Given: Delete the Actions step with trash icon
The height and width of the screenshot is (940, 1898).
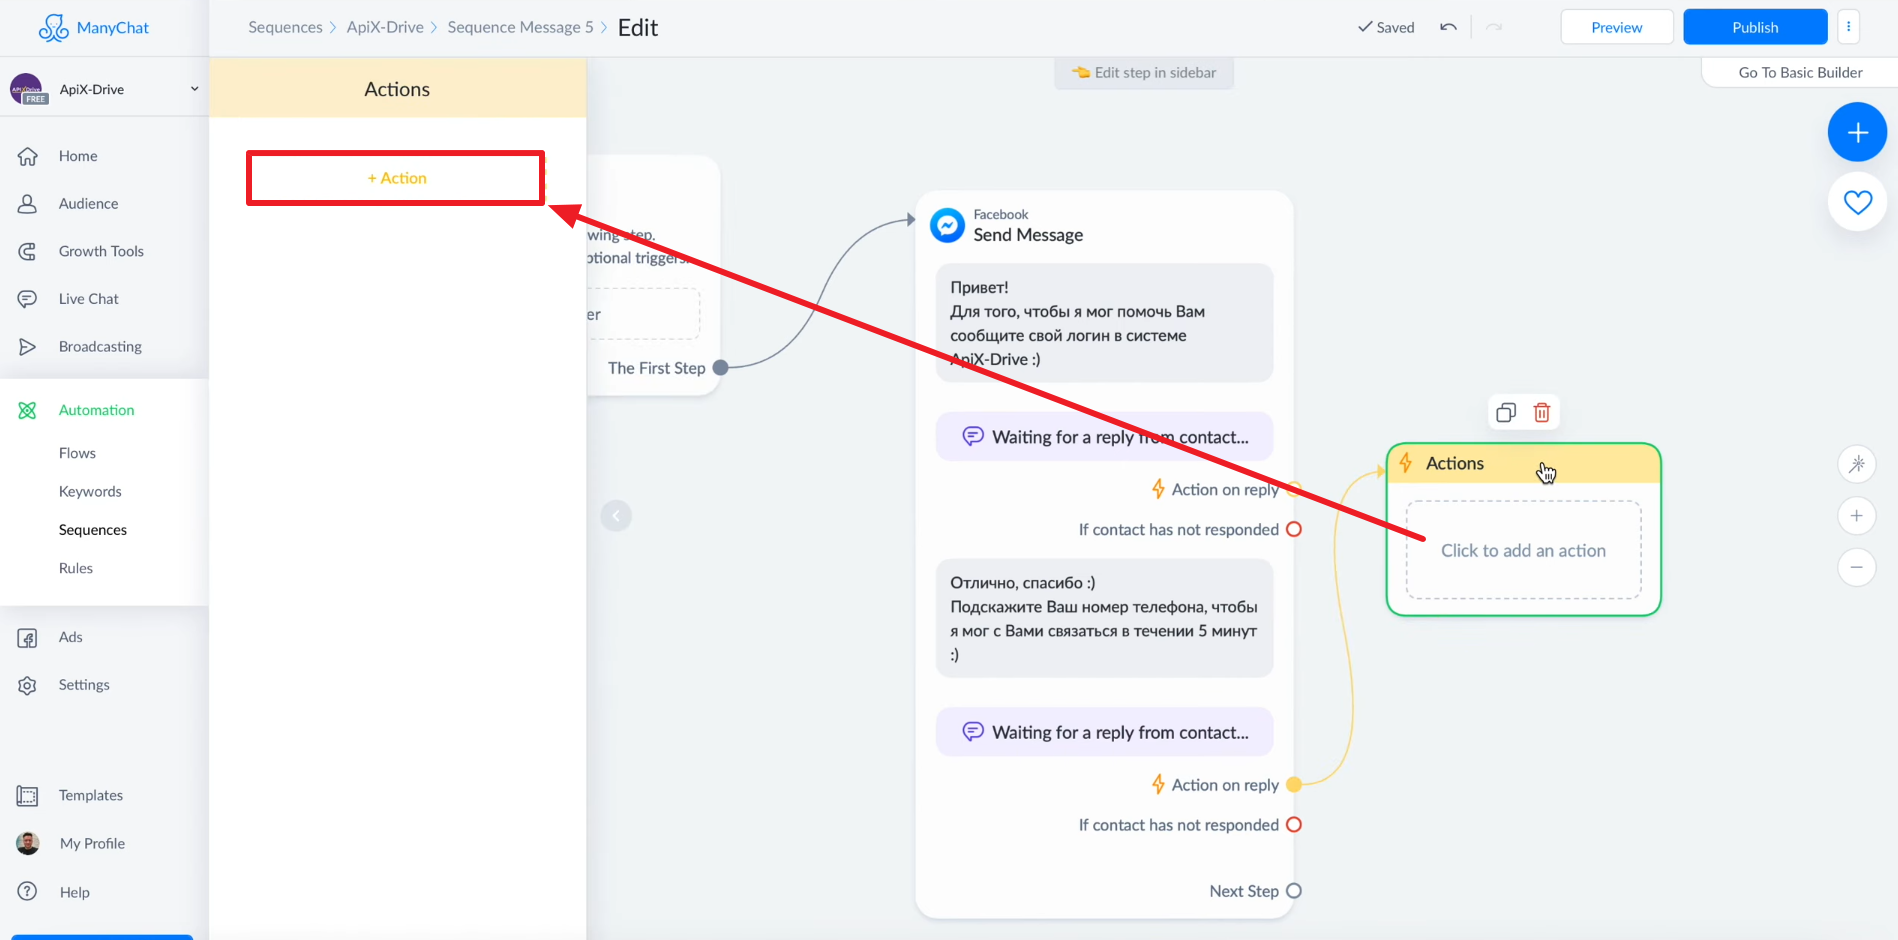Looking at the screenshot, I should (1542, 412).
